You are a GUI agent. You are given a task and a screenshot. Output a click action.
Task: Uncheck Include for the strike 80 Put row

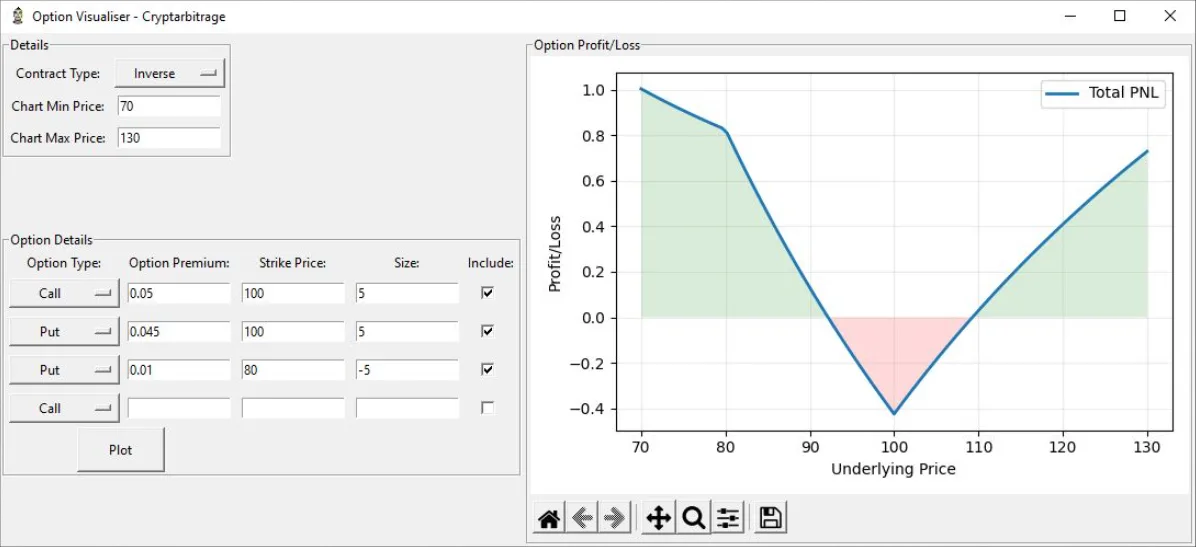pos(487,369)
